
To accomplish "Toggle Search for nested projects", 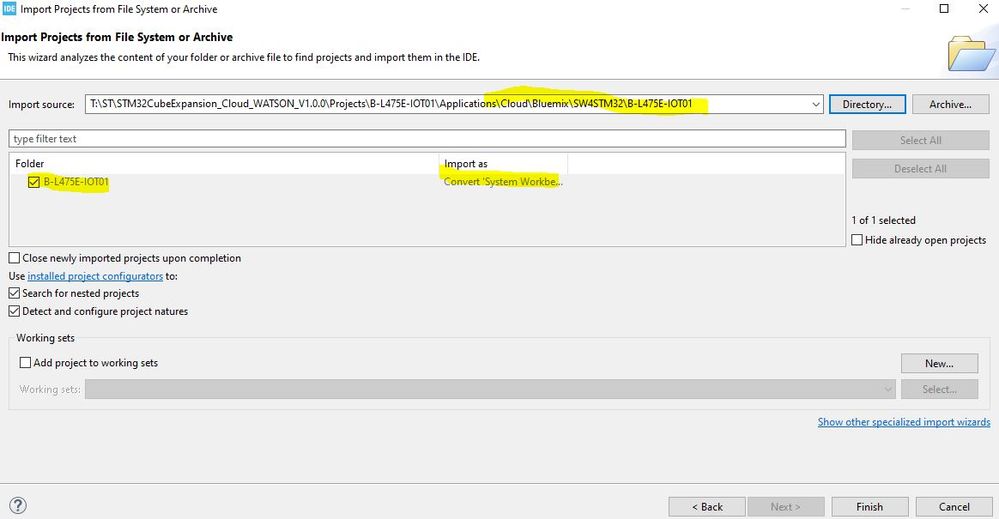I will click(x=14, y=293).
